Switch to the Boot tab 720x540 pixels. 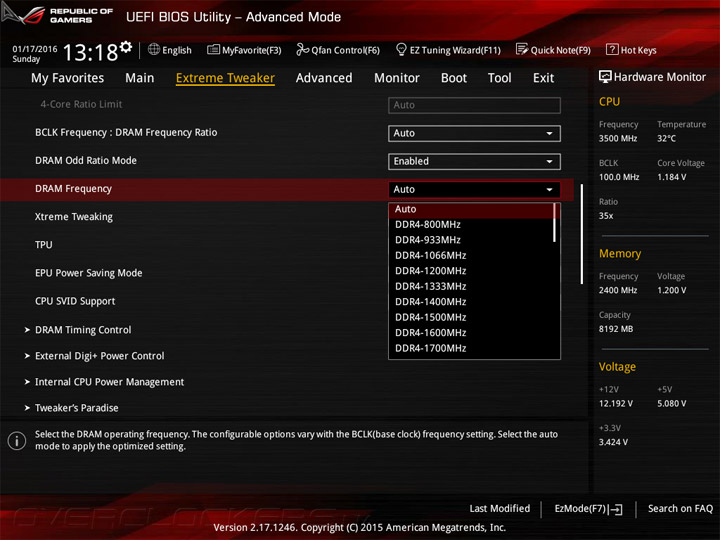(x=454, y=78)
